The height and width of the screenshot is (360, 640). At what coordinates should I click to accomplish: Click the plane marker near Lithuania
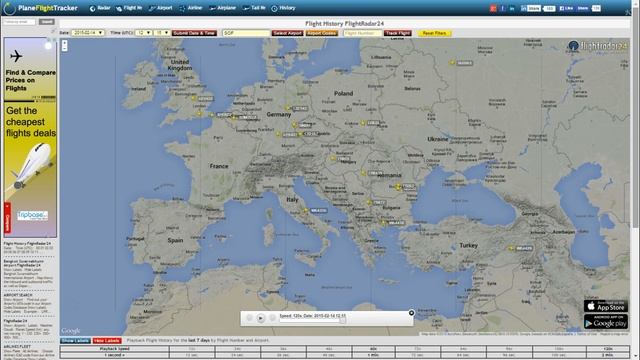coord(452,62)
